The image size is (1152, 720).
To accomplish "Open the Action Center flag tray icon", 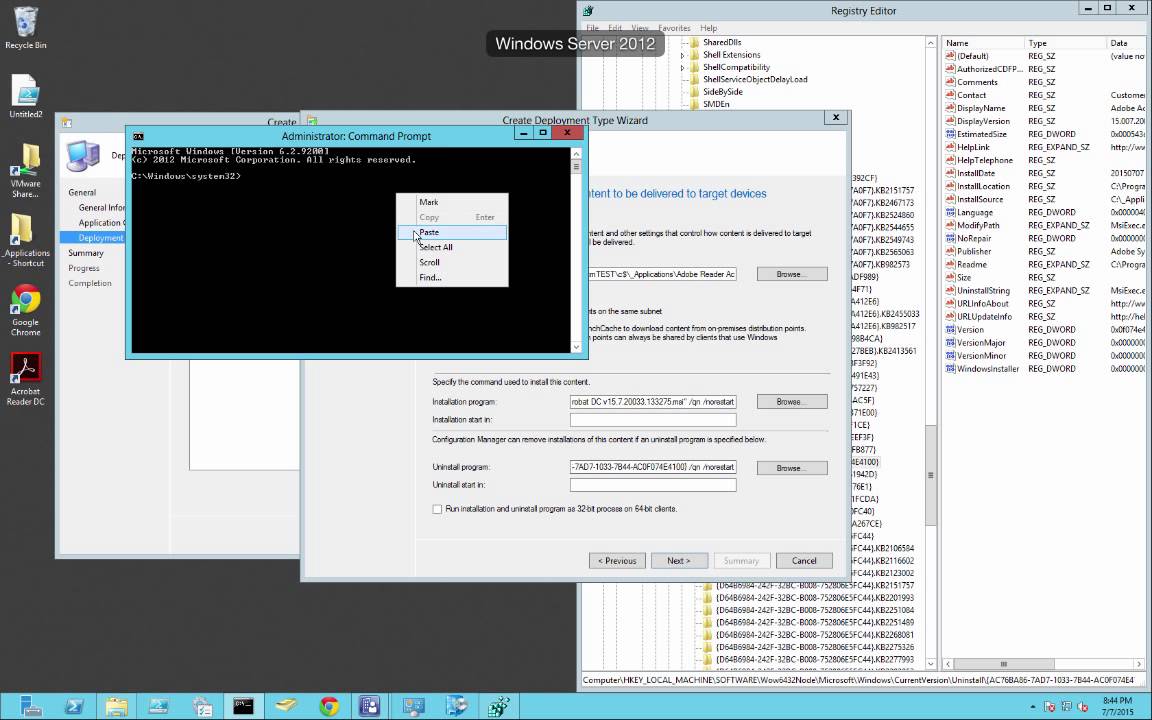I will tap(1050, 707).
